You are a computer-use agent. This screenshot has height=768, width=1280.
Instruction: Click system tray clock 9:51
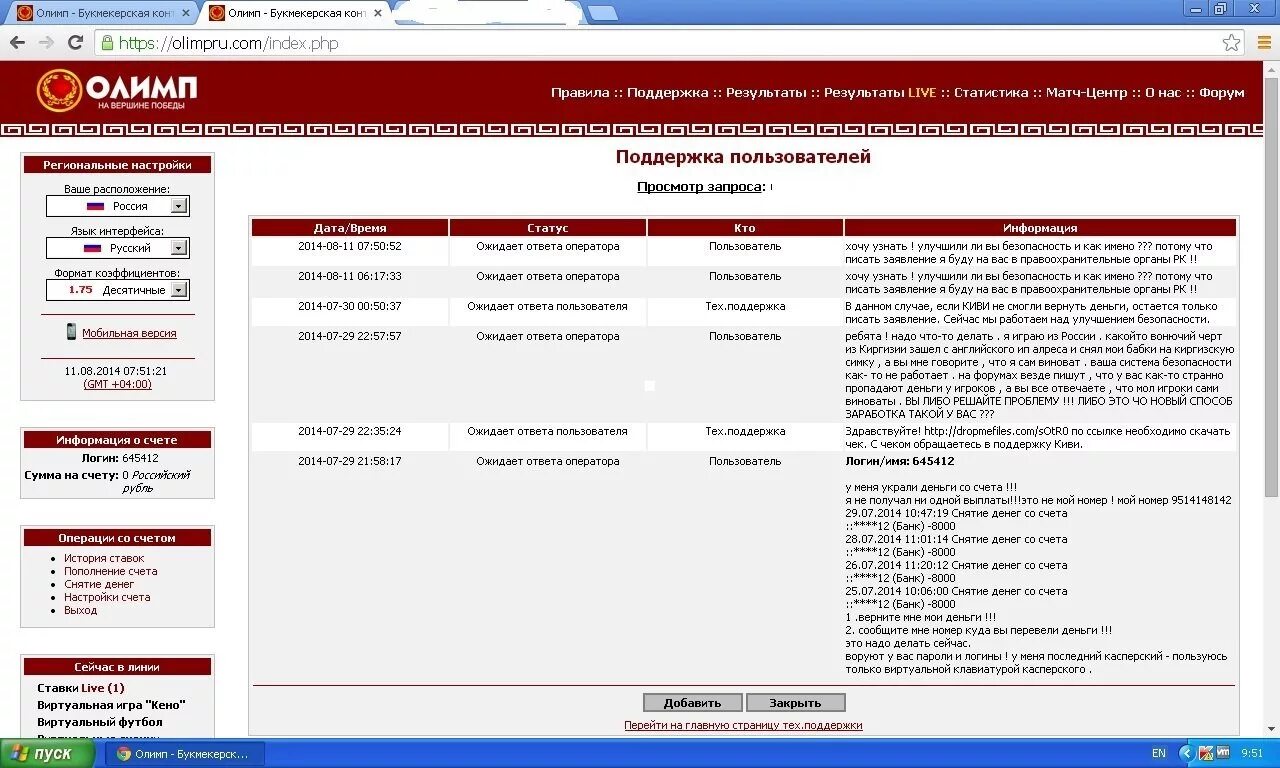pos(1251,753)
